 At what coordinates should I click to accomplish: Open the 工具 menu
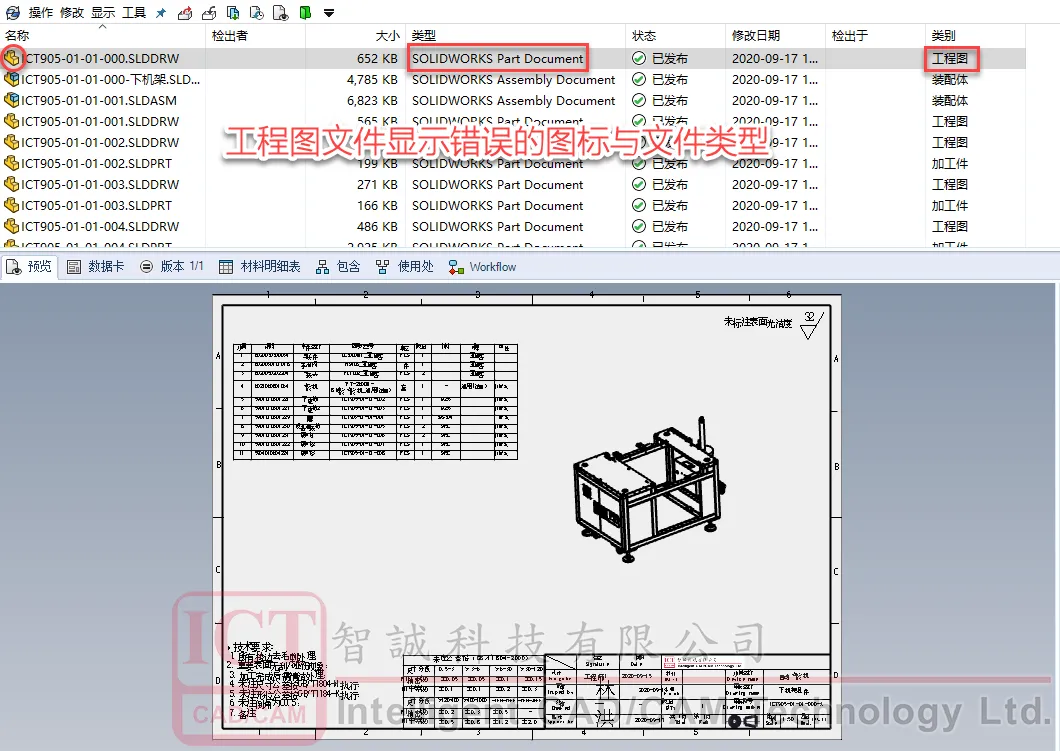pyautogui.click(x=134, y=13)
